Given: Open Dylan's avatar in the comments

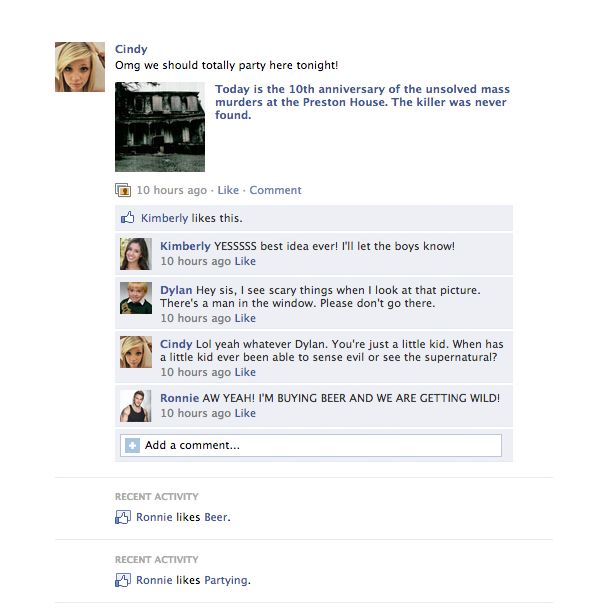Looking at the screenshot, I should pyautogui.click(x=136, y=298).
